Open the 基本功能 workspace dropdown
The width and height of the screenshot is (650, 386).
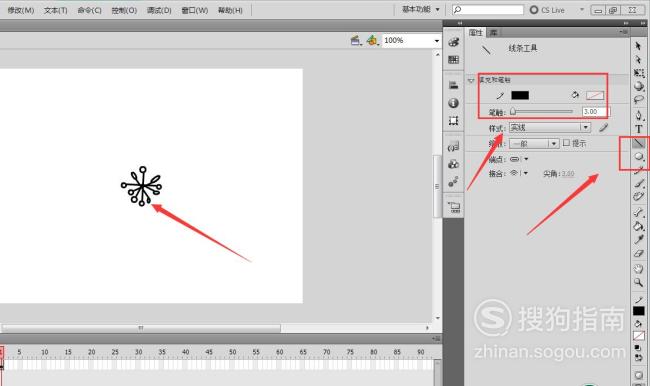(x=421, y=10)
